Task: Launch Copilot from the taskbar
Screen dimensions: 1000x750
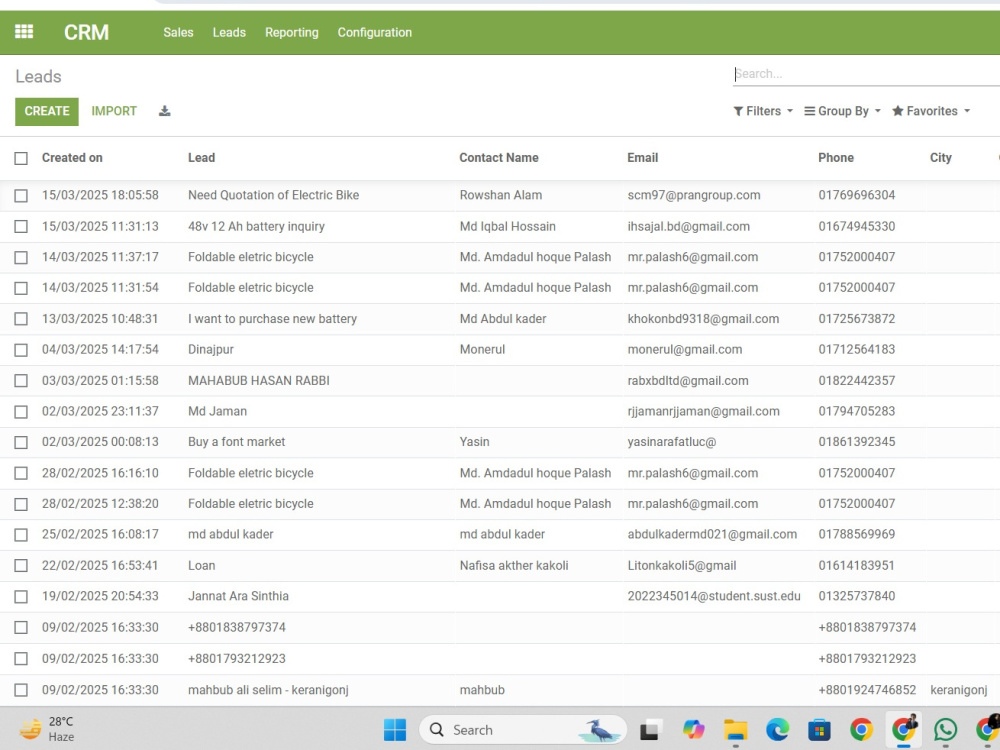Action: pos(693,730)
